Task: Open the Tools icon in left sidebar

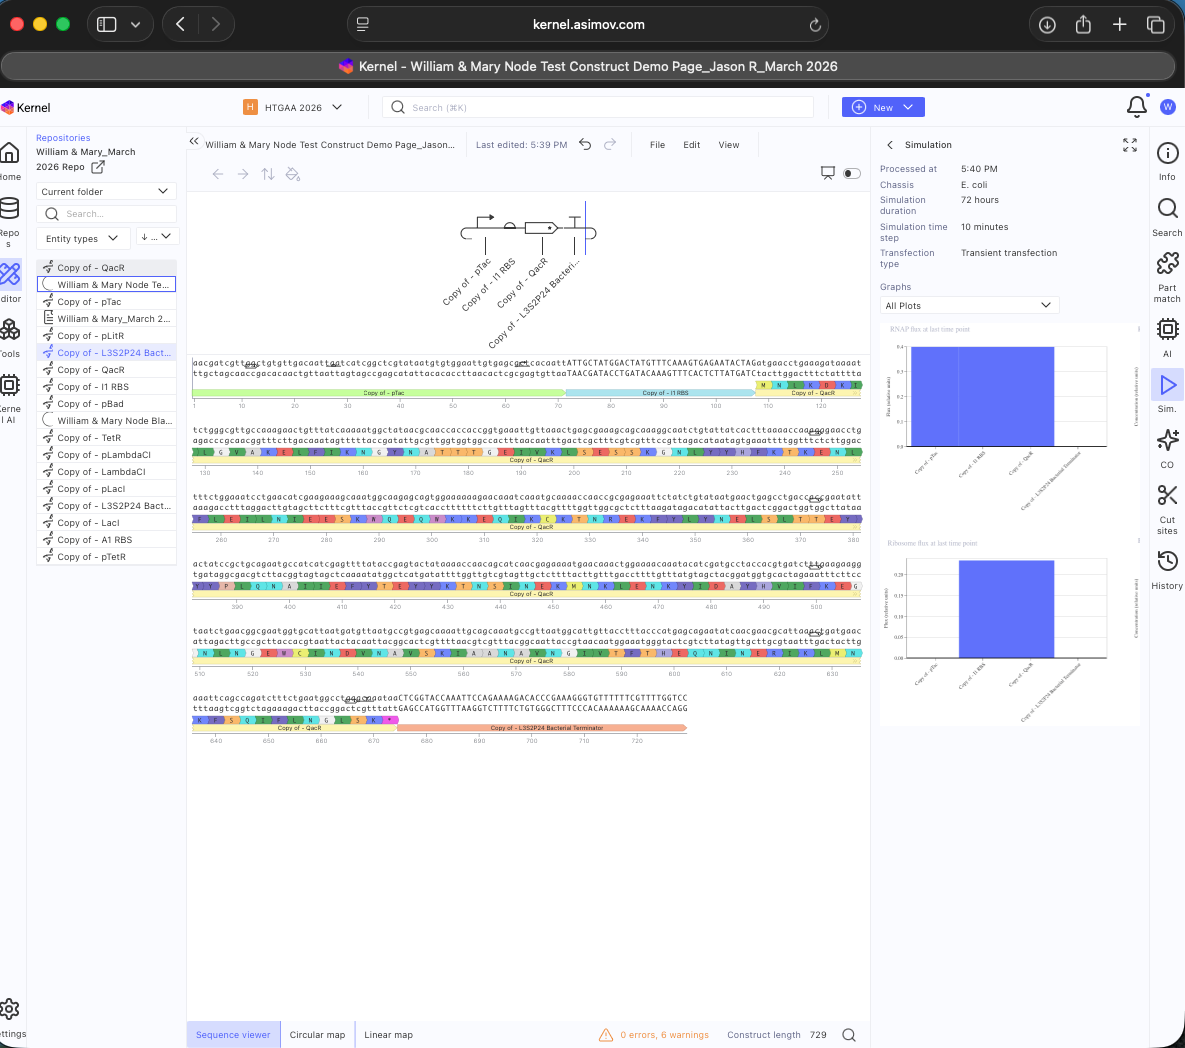Action: coord(10,329)
